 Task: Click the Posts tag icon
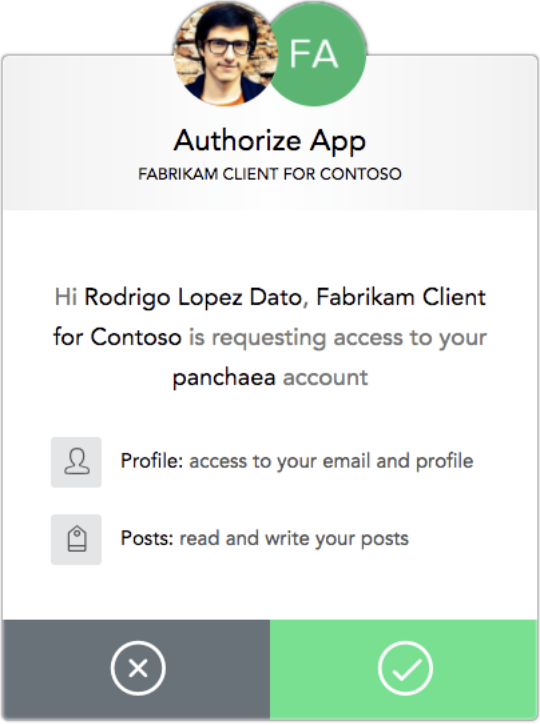pos(76,539)
